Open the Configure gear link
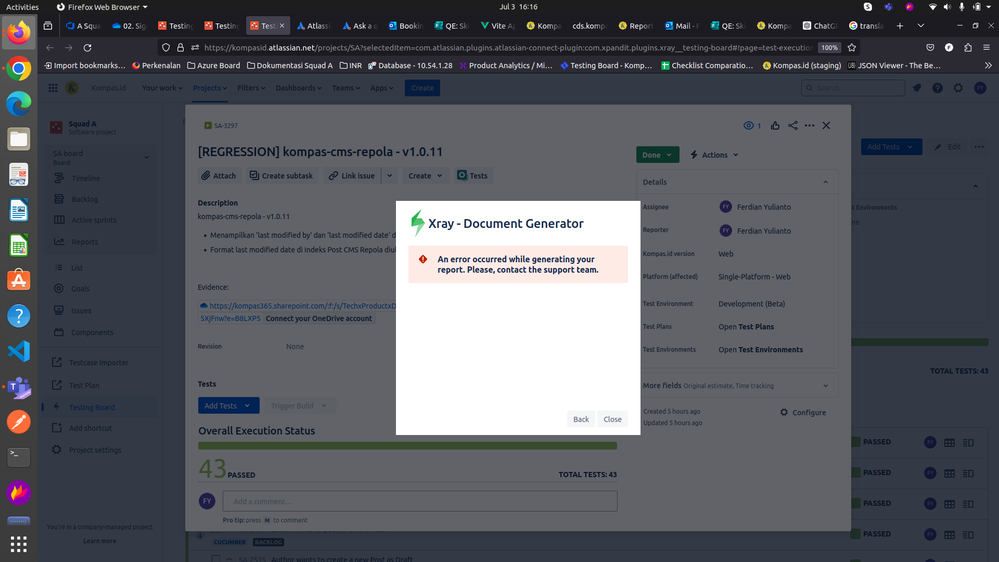 pos(803,412)
